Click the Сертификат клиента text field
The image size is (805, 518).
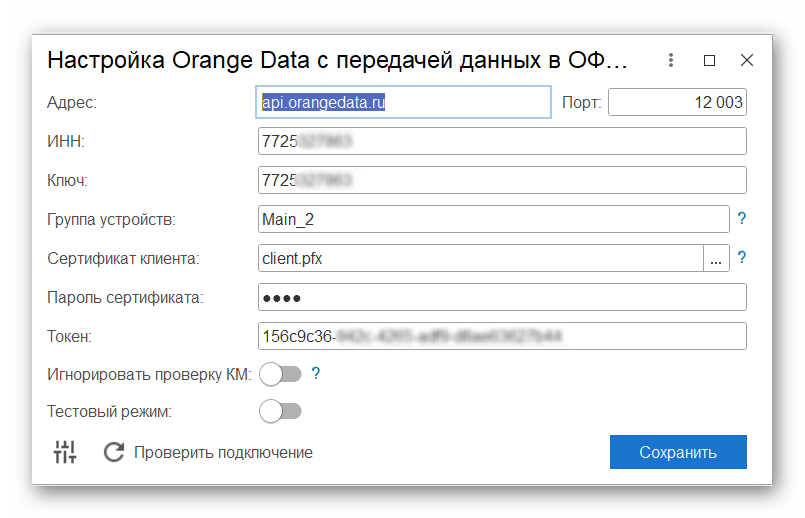coord(481,258)
